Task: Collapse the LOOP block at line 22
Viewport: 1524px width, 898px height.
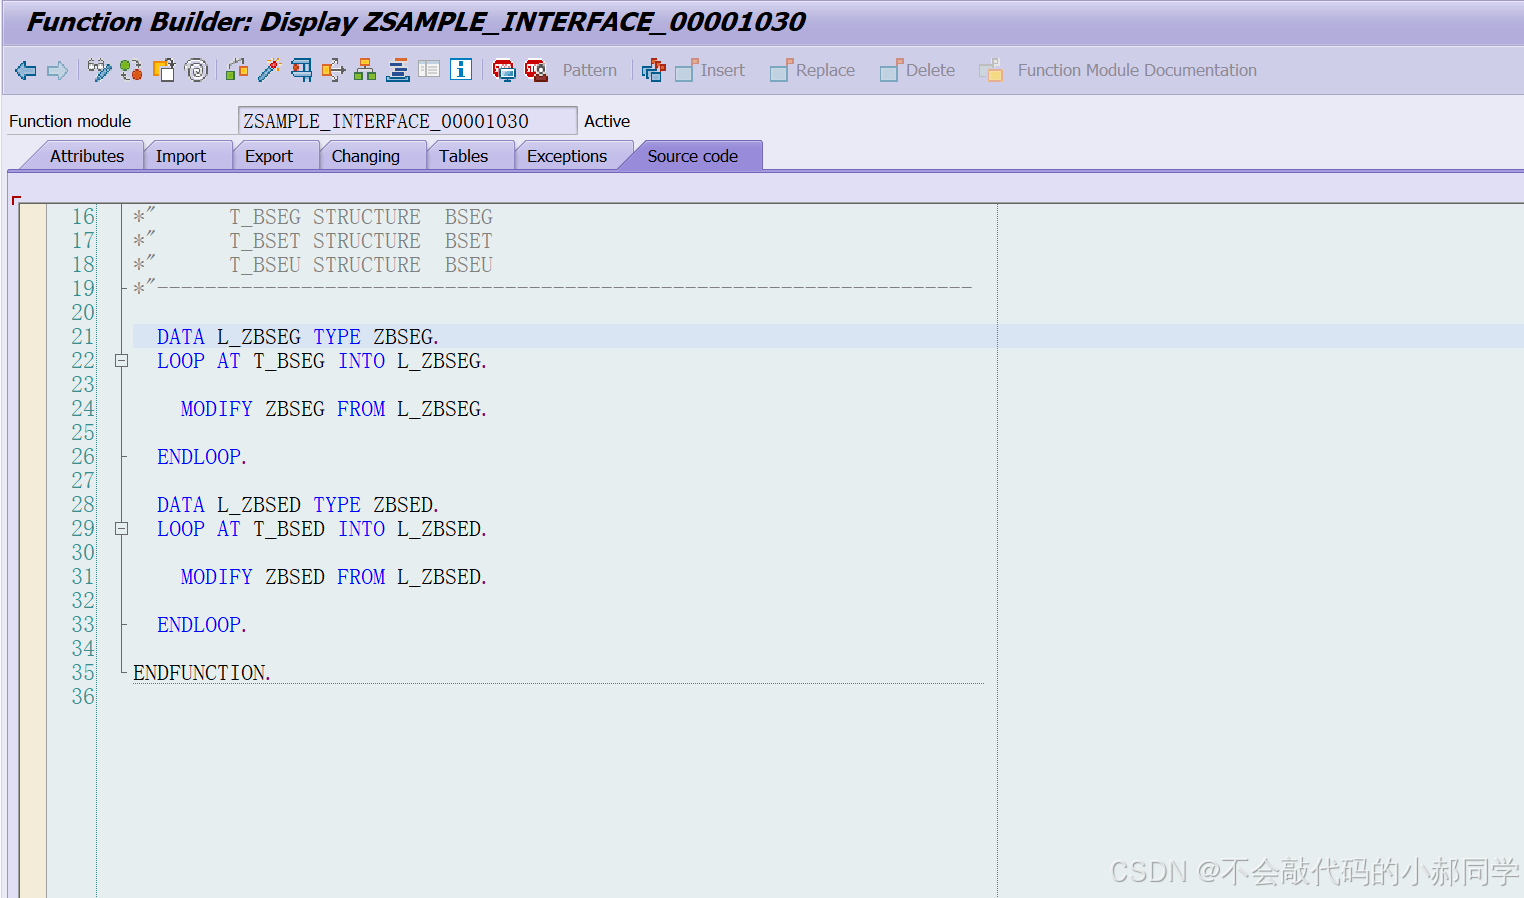Action: click(121, 360)
